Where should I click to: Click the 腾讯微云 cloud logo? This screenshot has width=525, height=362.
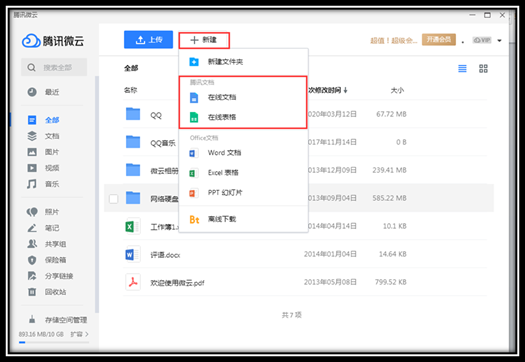53,41
